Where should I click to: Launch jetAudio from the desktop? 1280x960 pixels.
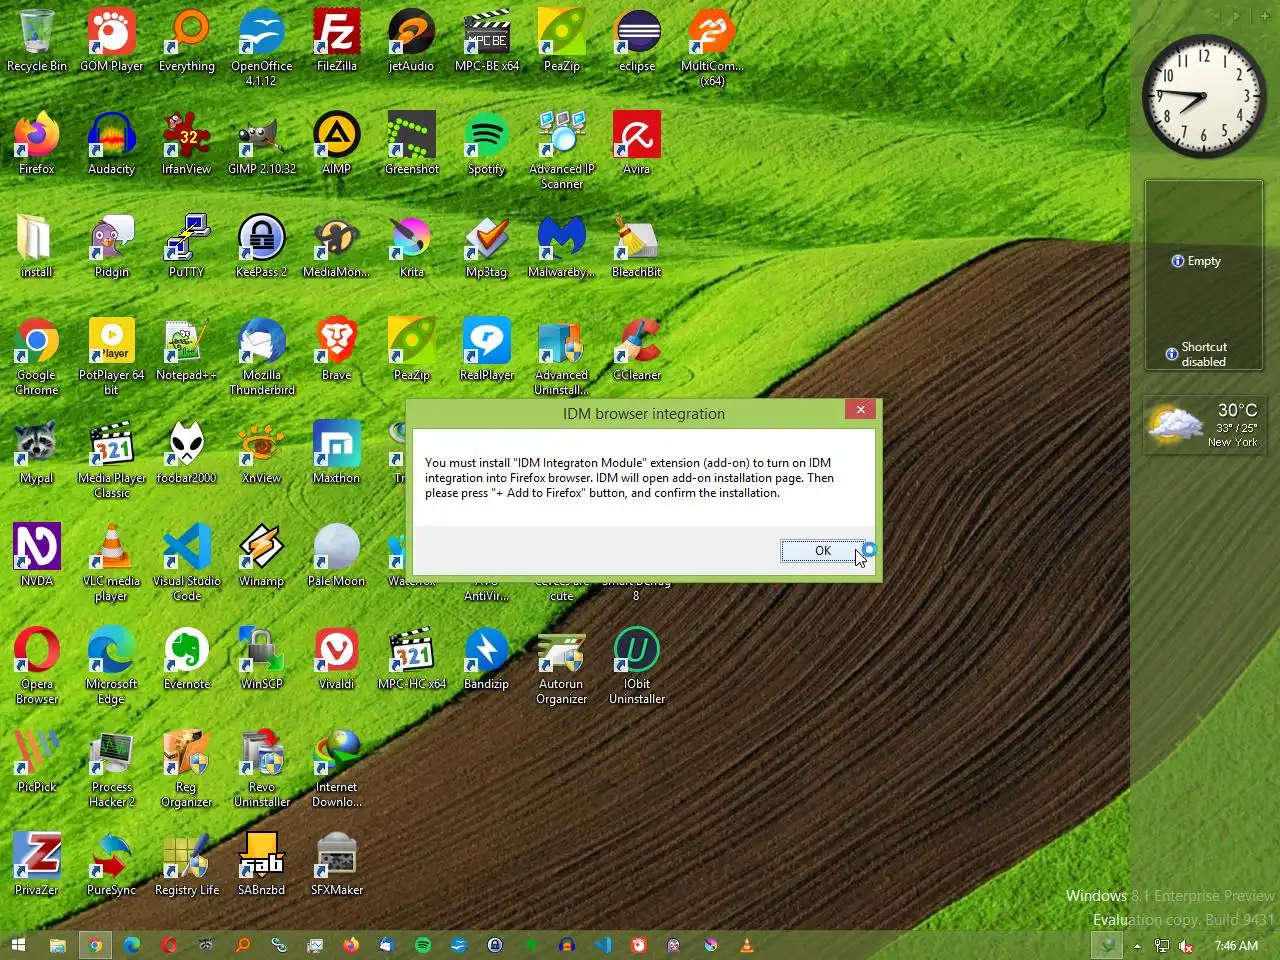coord(411,41)
